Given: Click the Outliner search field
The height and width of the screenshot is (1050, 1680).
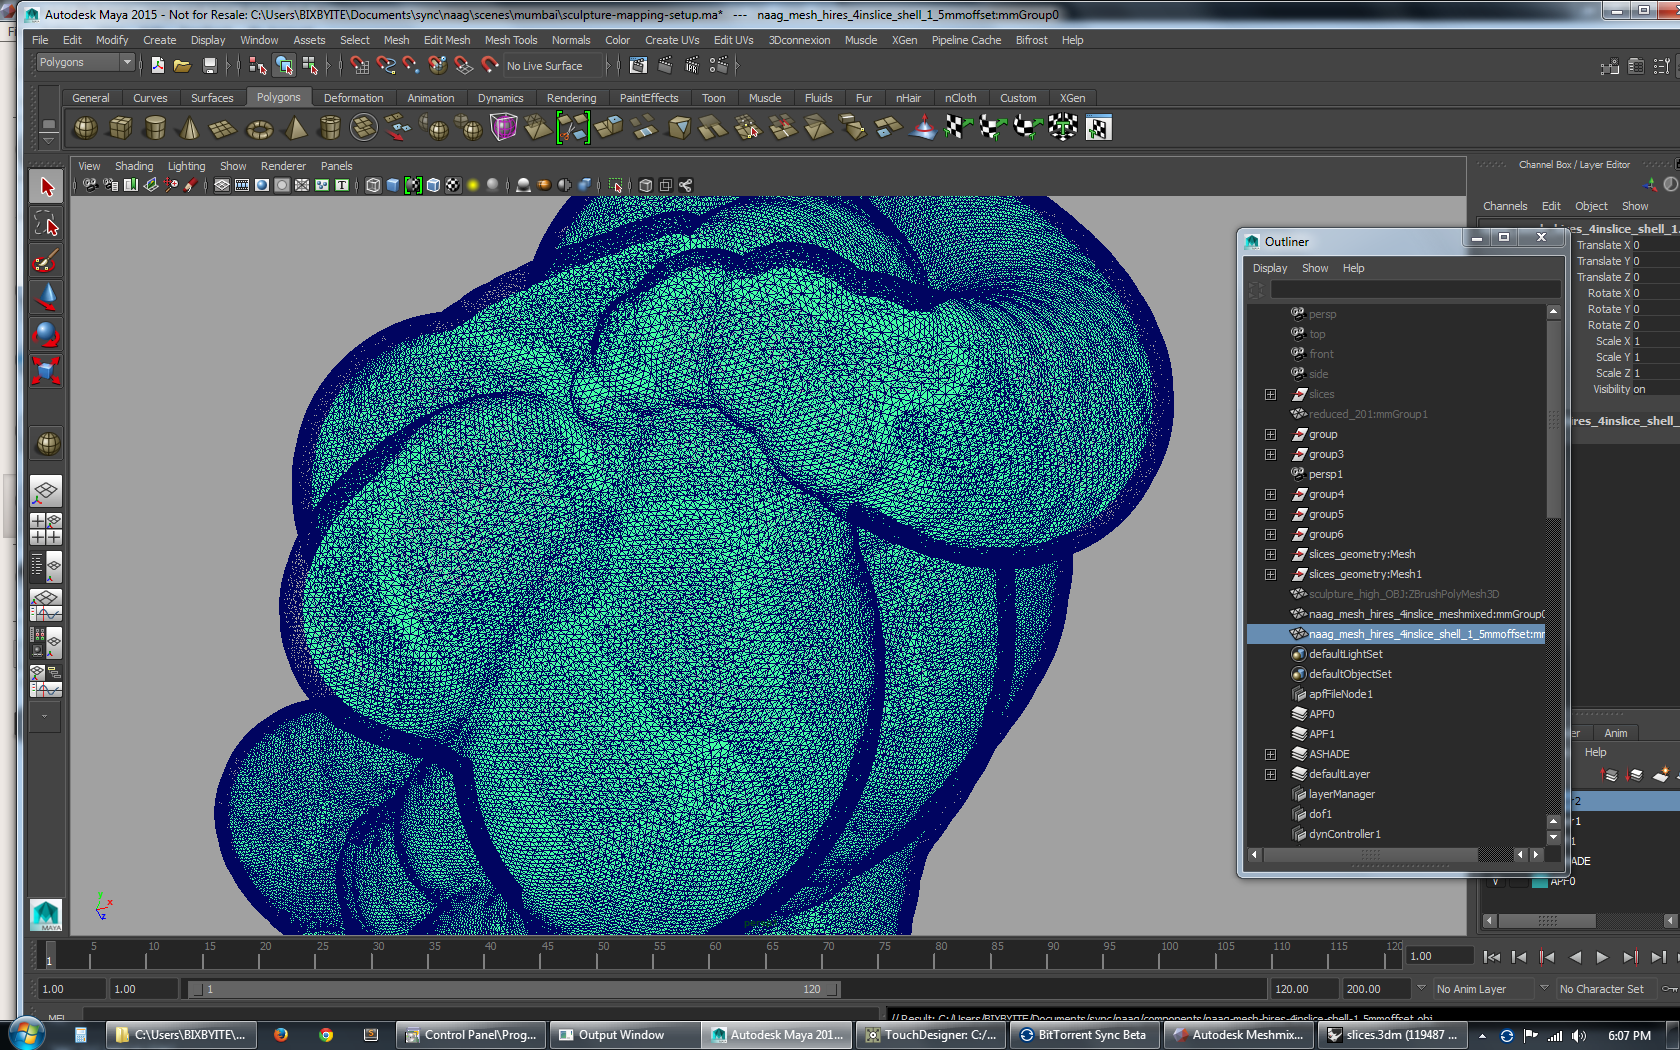Looking at the screenshot, I should point(1414,290).
